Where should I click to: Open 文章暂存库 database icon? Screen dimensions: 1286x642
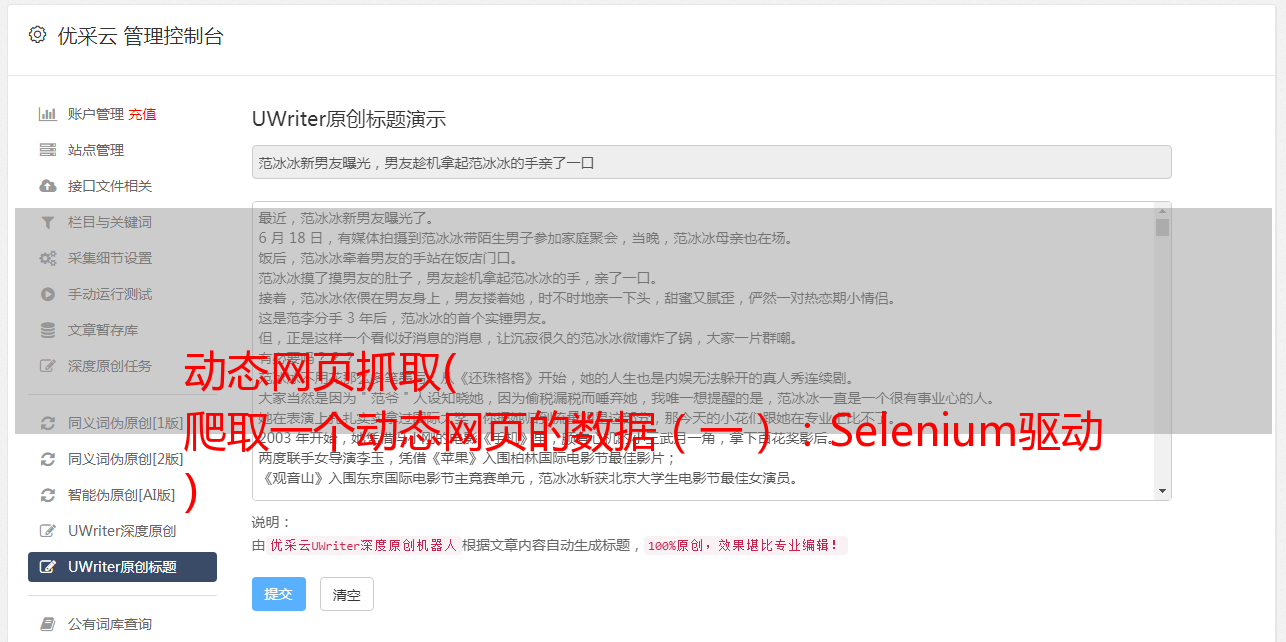pyautogui.click(x=47, y=330)
